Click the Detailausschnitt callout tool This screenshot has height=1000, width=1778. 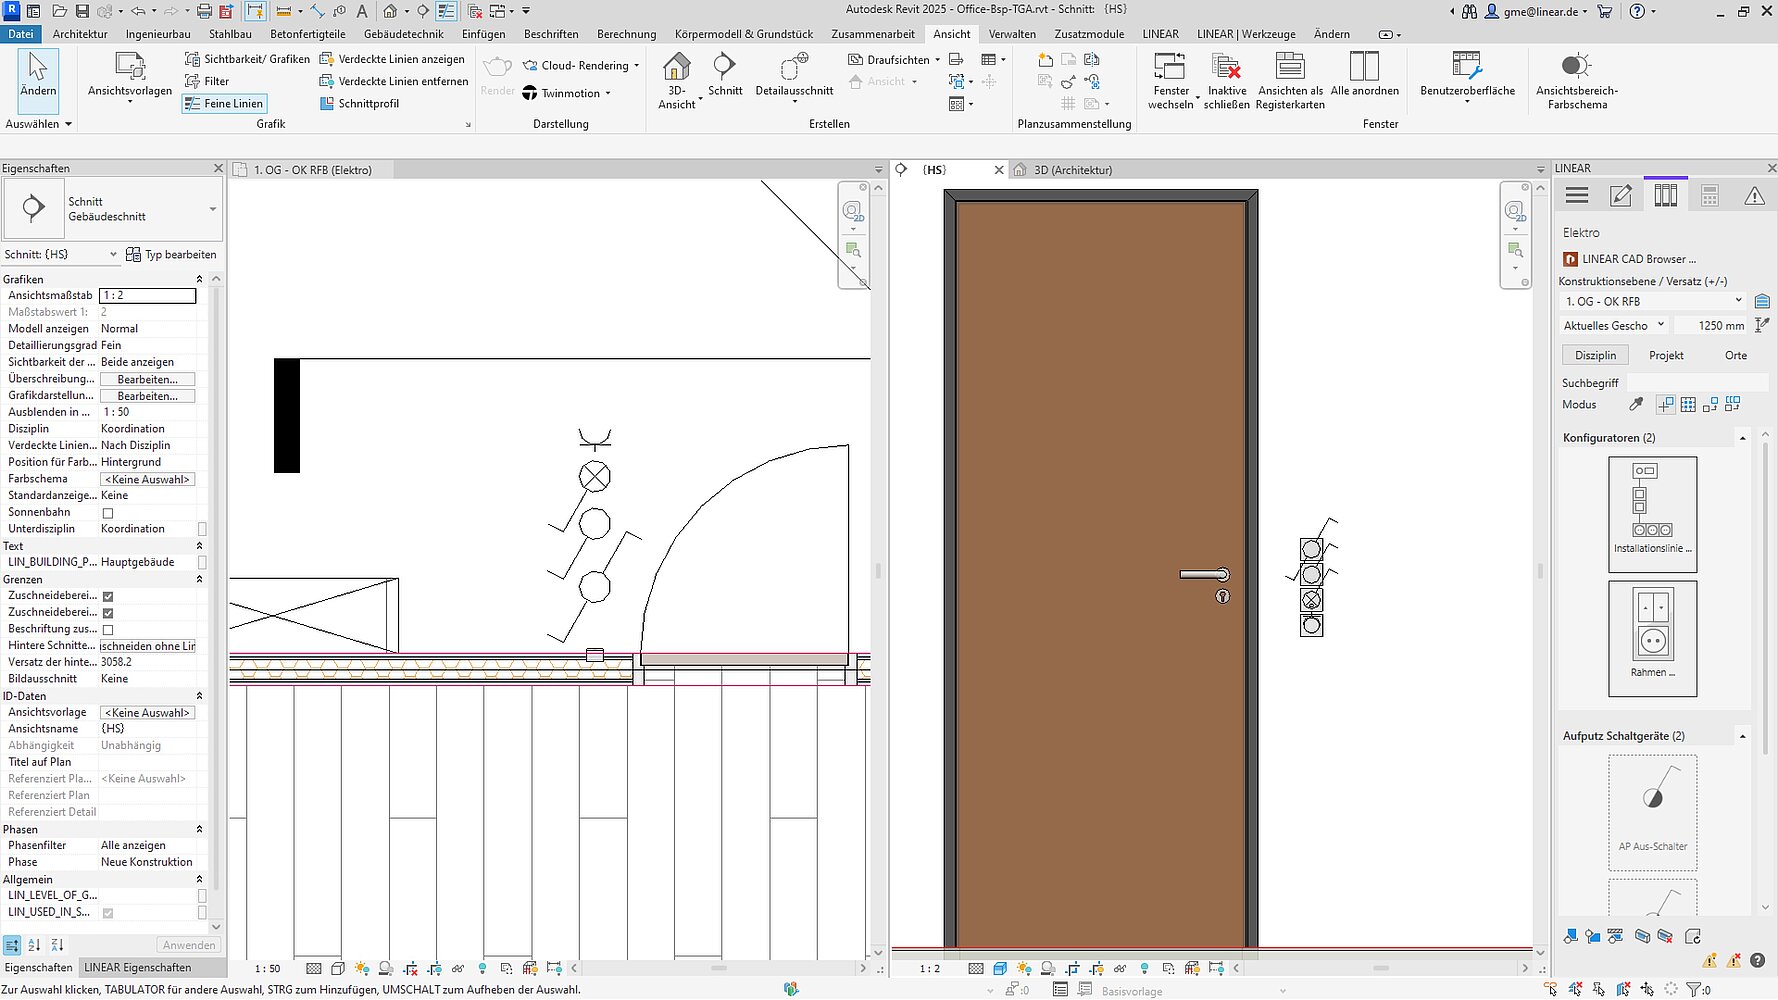pyautogui.click(x=794, y=68)
